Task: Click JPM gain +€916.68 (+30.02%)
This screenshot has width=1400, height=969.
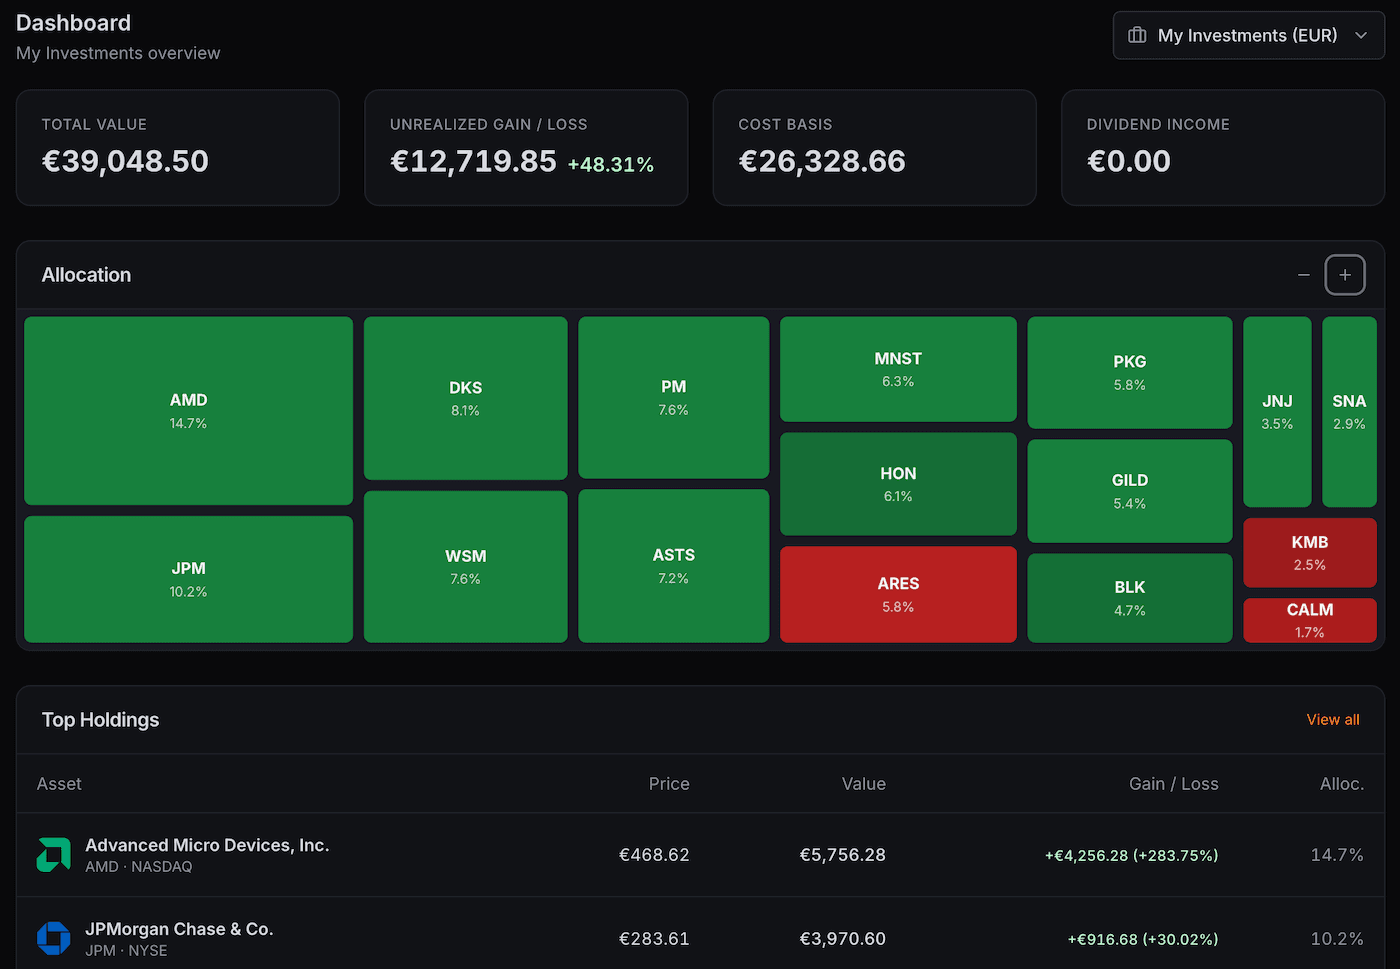Action: click(x=1143, y=940)
